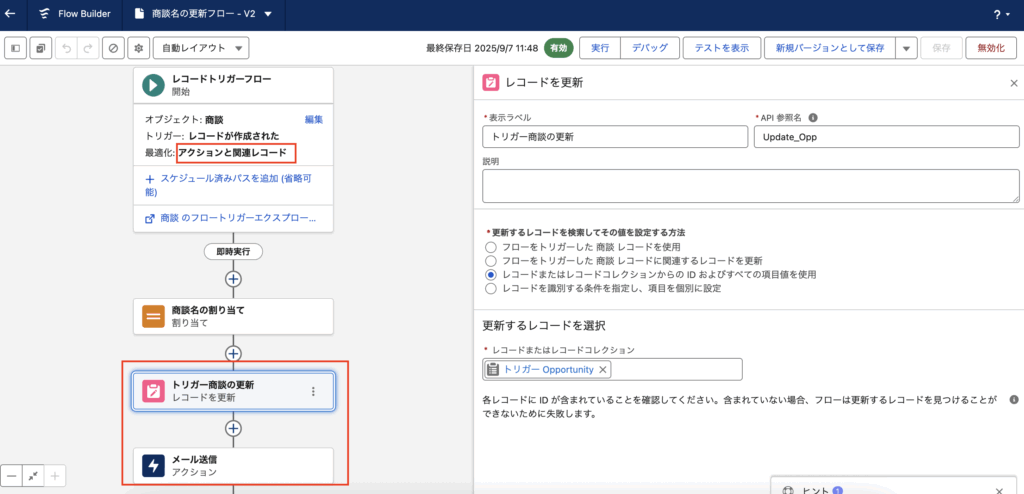
Task: Click the zoom out minus button
Action: click(11, 476)
